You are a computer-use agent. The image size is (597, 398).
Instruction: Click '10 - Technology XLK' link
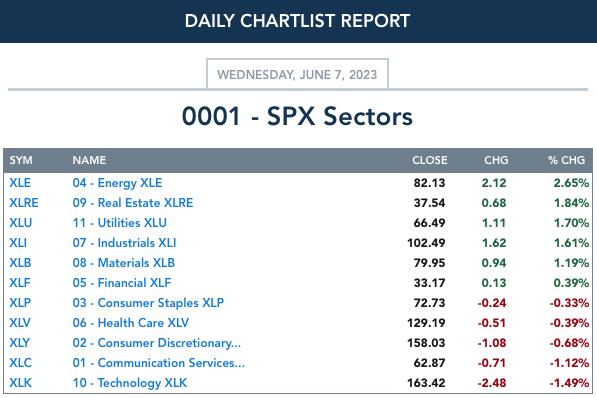pos(130,383)
